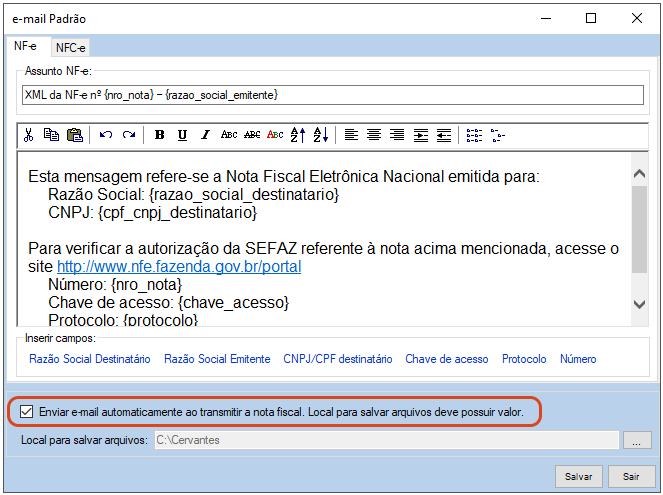Undo the last edit
The height and width of the screenshot is (495, 663).
coord(105,135)
